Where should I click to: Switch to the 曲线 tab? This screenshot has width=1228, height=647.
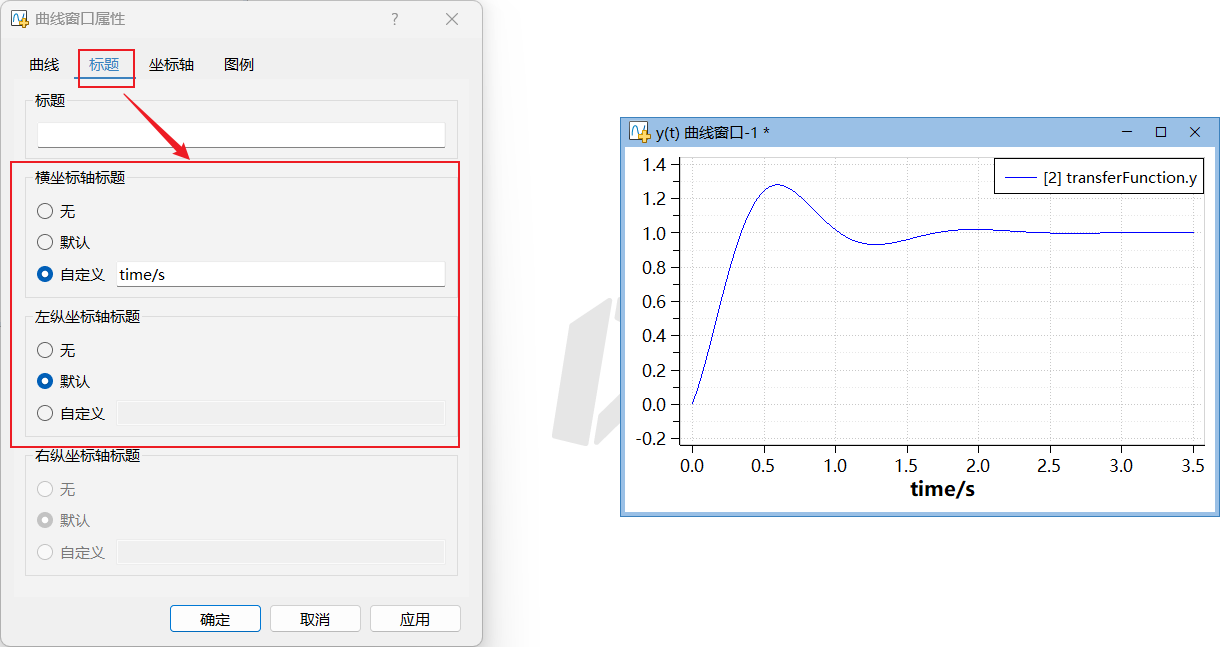coord(44,65)
